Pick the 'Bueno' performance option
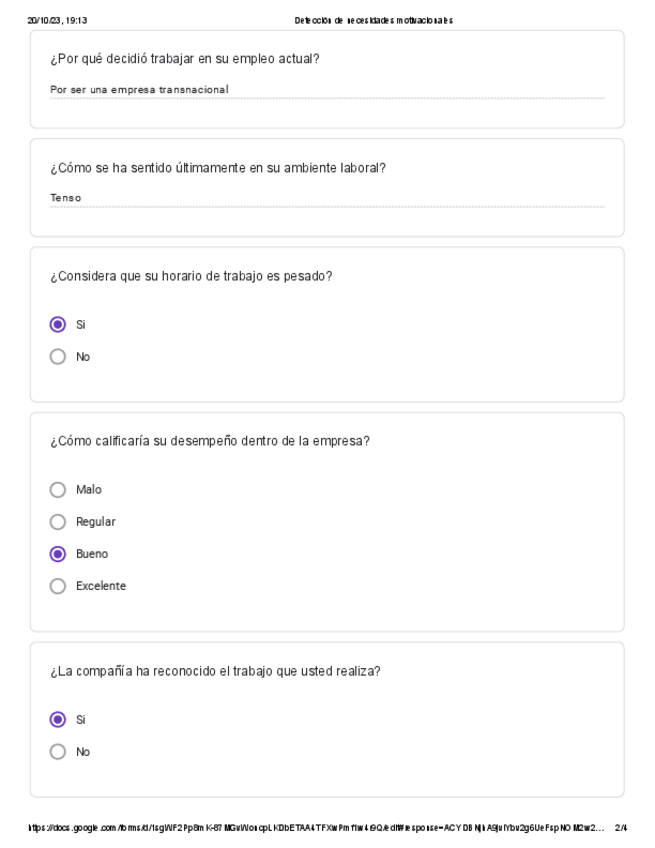Viewport: 655px width, 848px height. pyautogui.click(x=58, y=554)
